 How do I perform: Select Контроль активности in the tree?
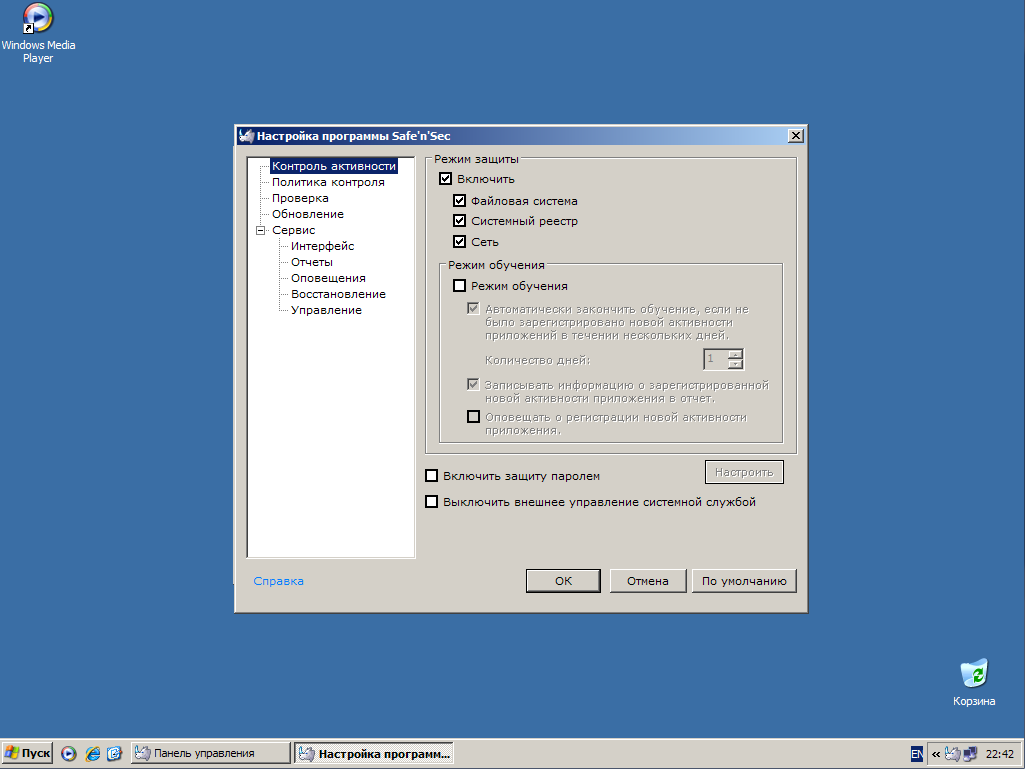[333, 166]
